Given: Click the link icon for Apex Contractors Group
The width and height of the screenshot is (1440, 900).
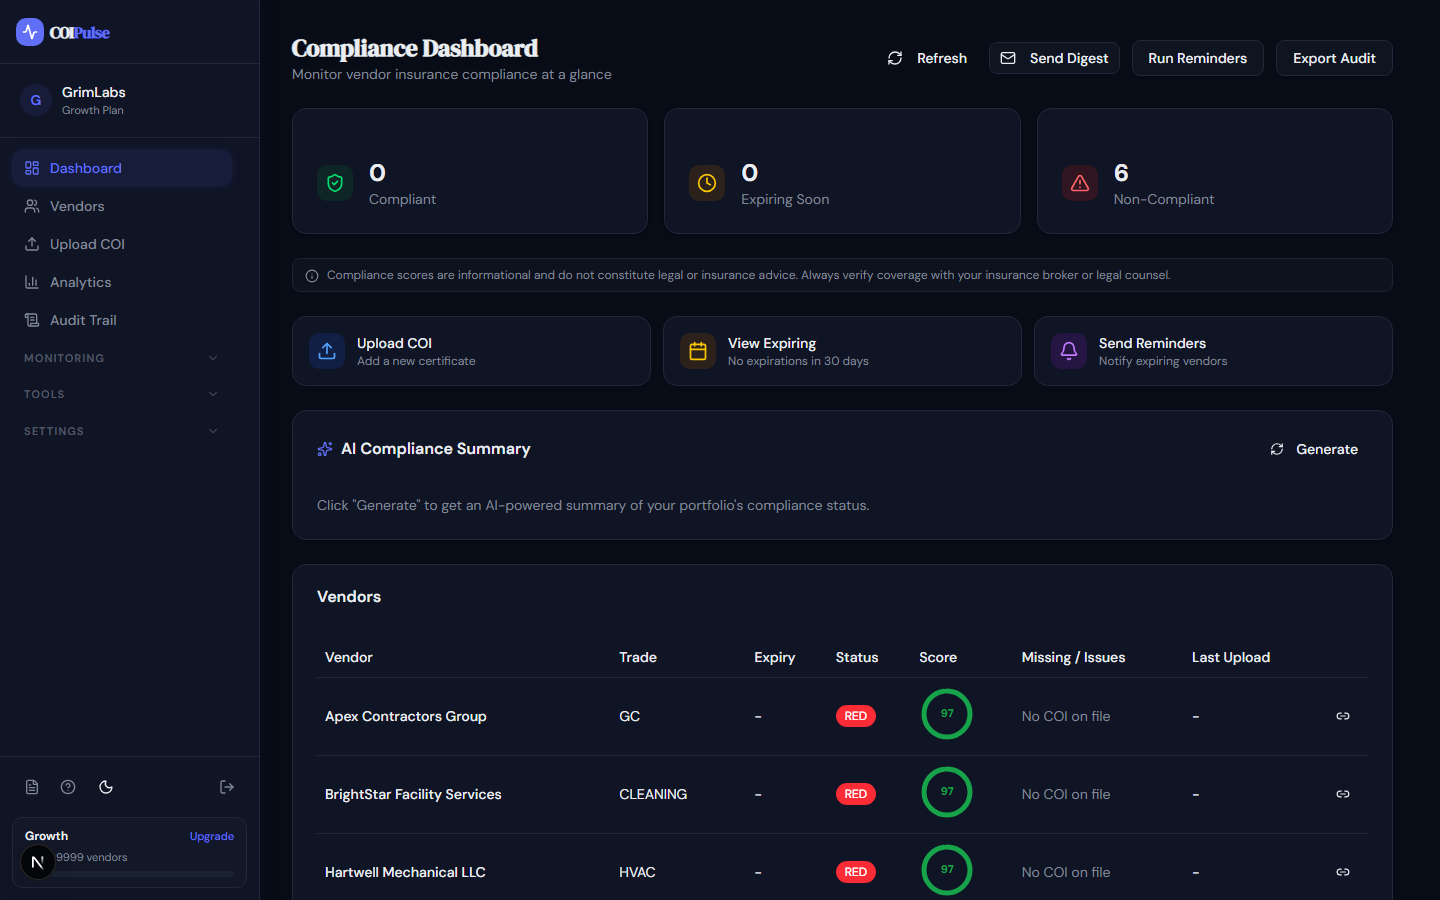Looking at the screenshot, I should [x=1343, y=716].
